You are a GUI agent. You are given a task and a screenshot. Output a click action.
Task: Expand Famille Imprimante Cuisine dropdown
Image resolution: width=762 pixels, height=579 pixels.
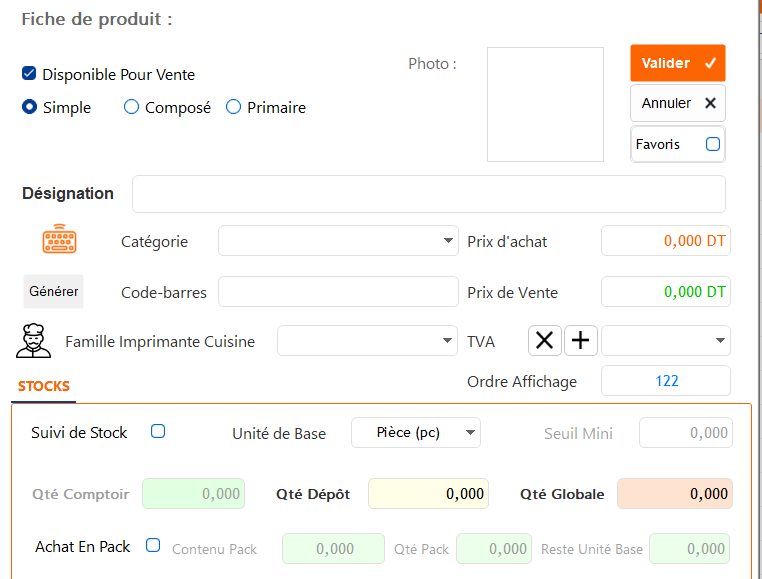pyautogui.click(x=367, y=340)
